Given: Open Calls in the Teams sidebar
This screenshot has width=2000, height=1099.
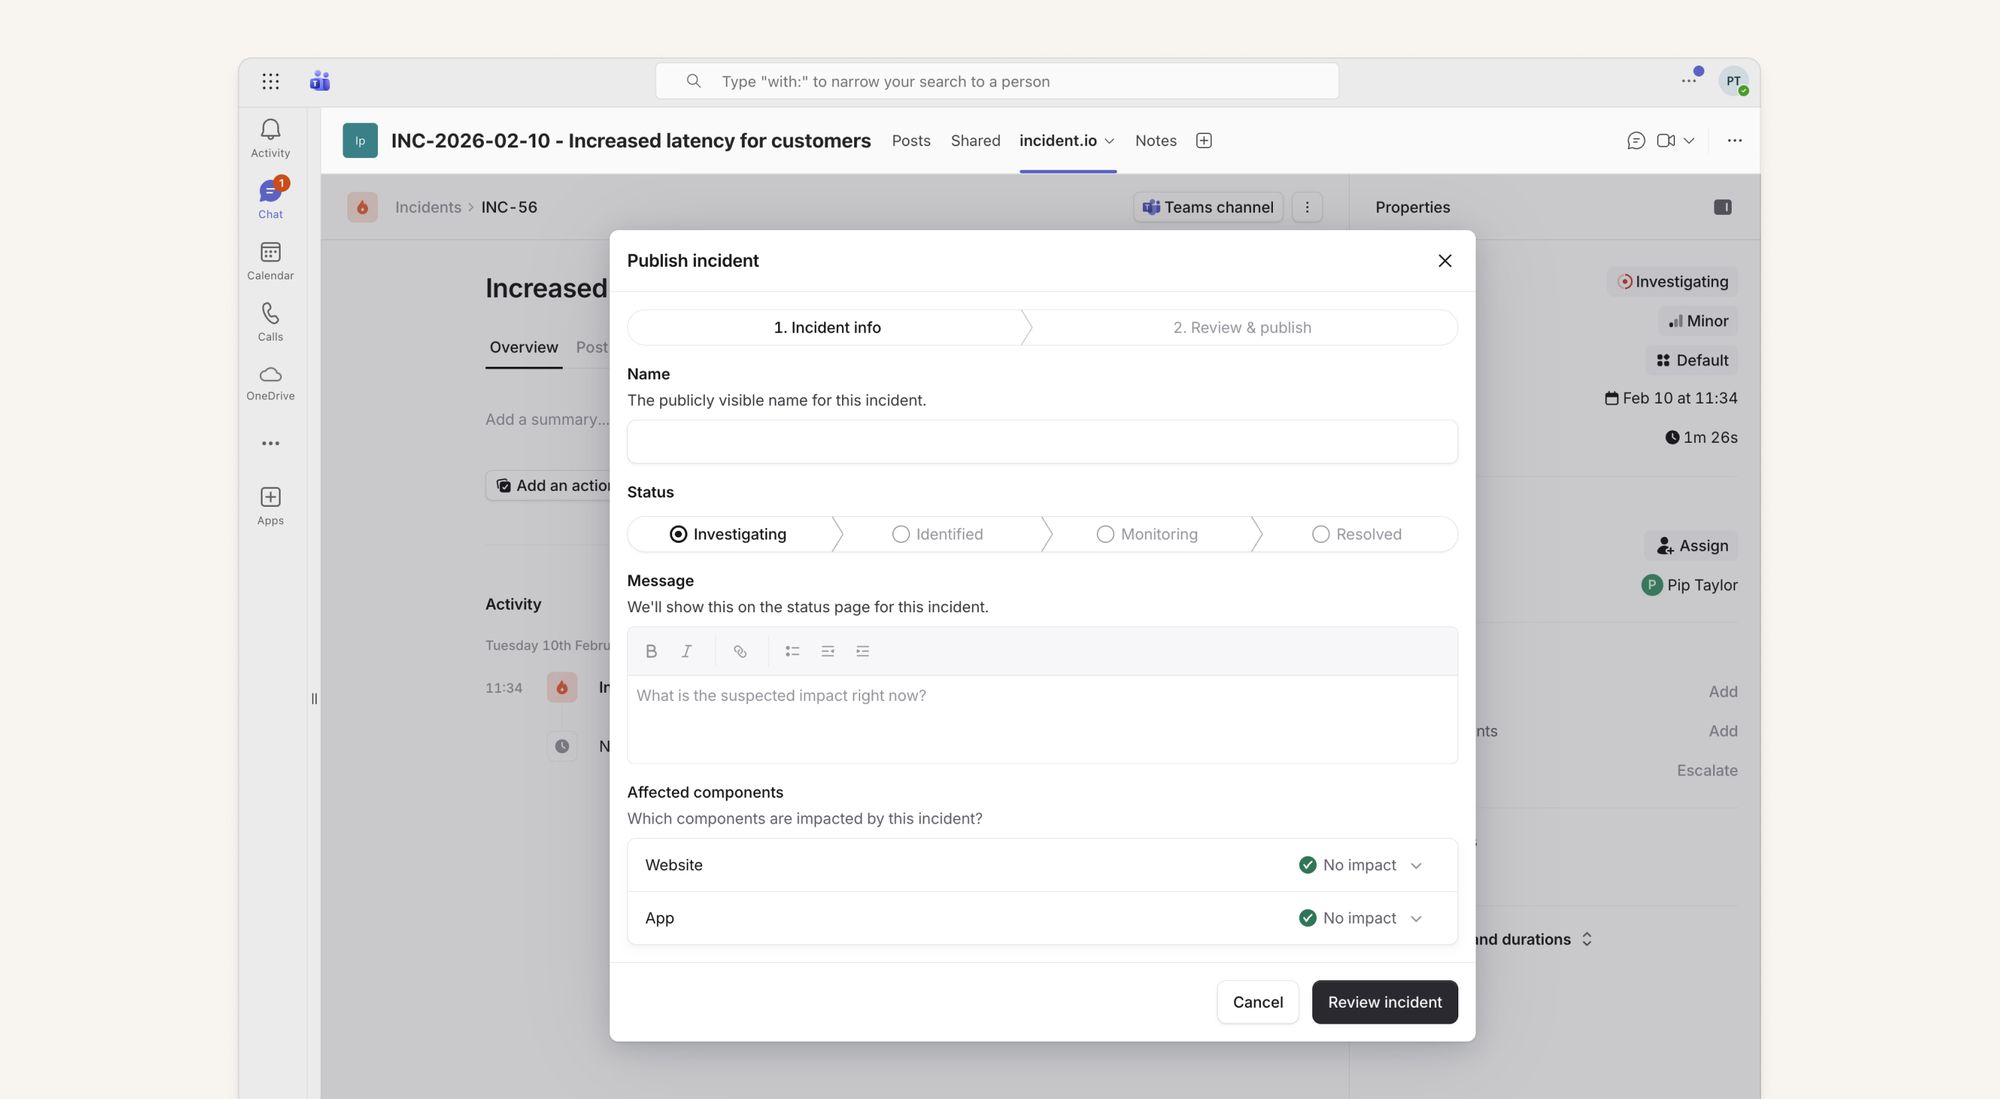Looking at the screenshot, I should (270, 321).
